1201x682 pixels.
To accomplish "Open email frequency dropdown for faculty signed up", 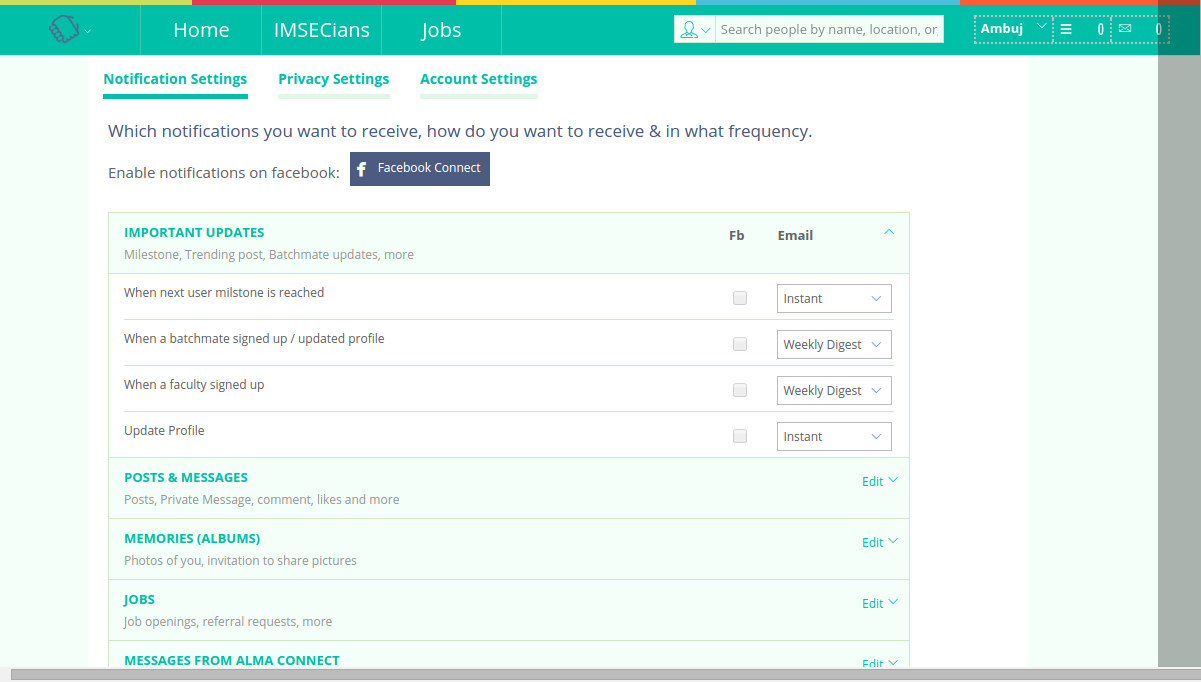I will (834, 391).
